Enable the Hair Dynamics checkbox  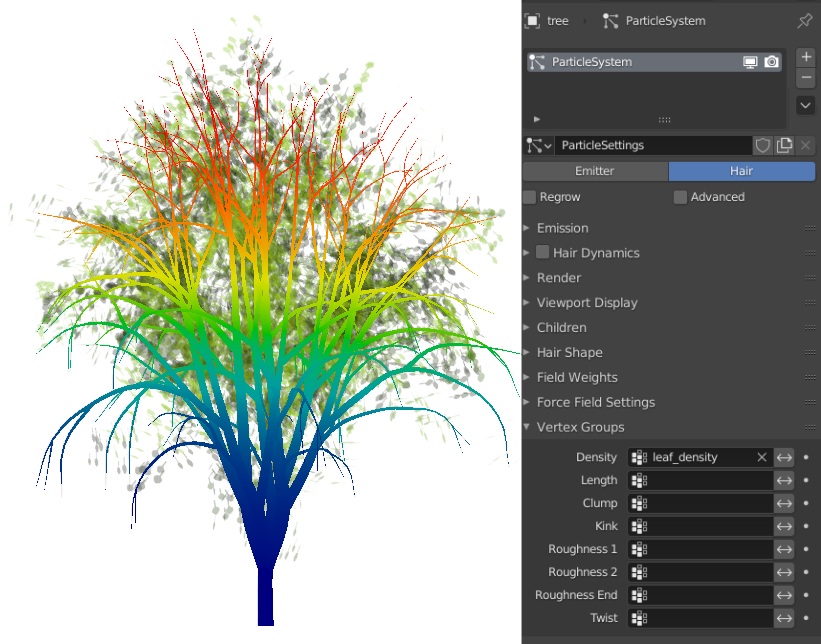pyautogui.click(x=542, y=252)
